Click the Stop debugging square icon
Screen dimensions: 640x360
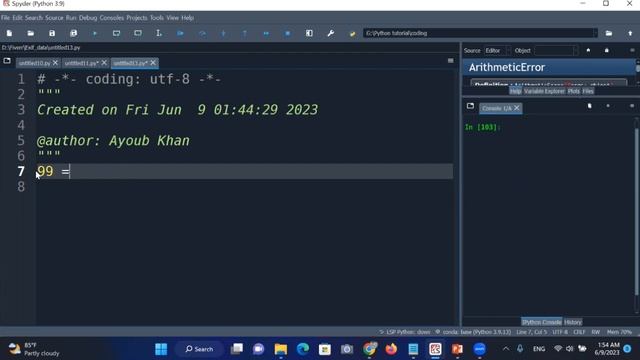click(x=287, y=33)
